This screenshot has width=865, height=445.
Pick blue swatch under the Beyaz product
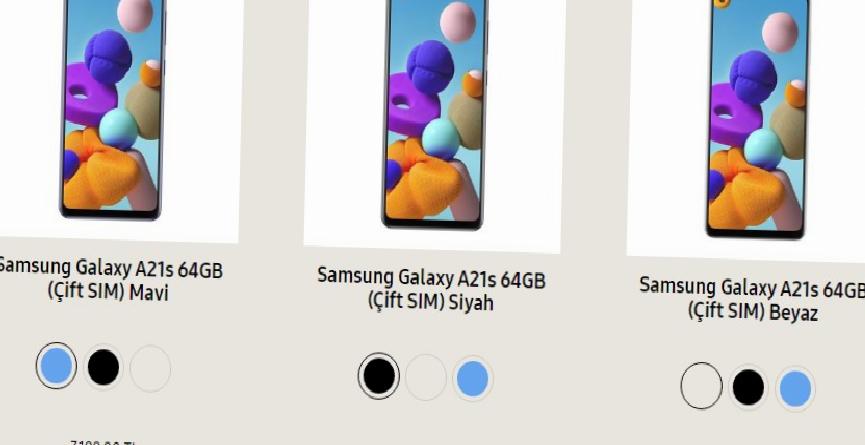(795, 389)
